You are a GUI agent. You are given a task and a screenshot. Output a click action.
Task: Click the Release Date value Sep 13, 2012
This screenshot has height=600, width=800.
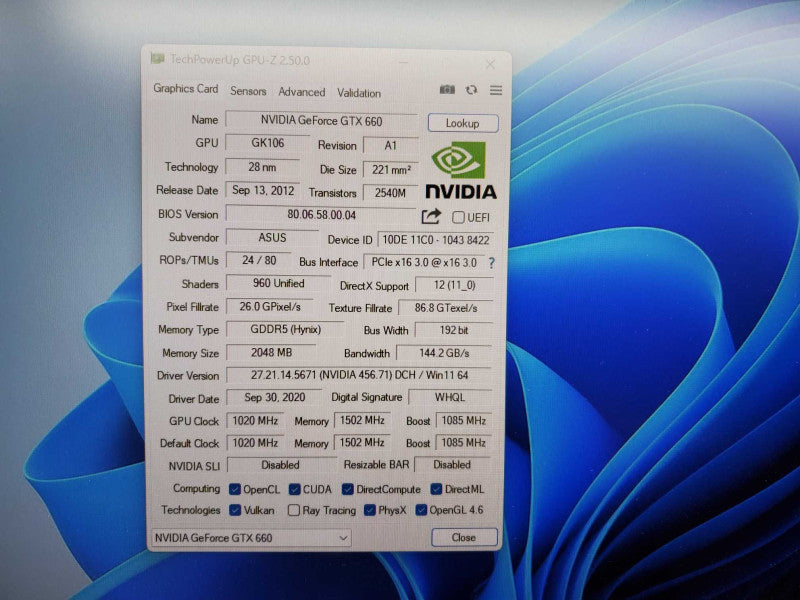tap(263, 191)
